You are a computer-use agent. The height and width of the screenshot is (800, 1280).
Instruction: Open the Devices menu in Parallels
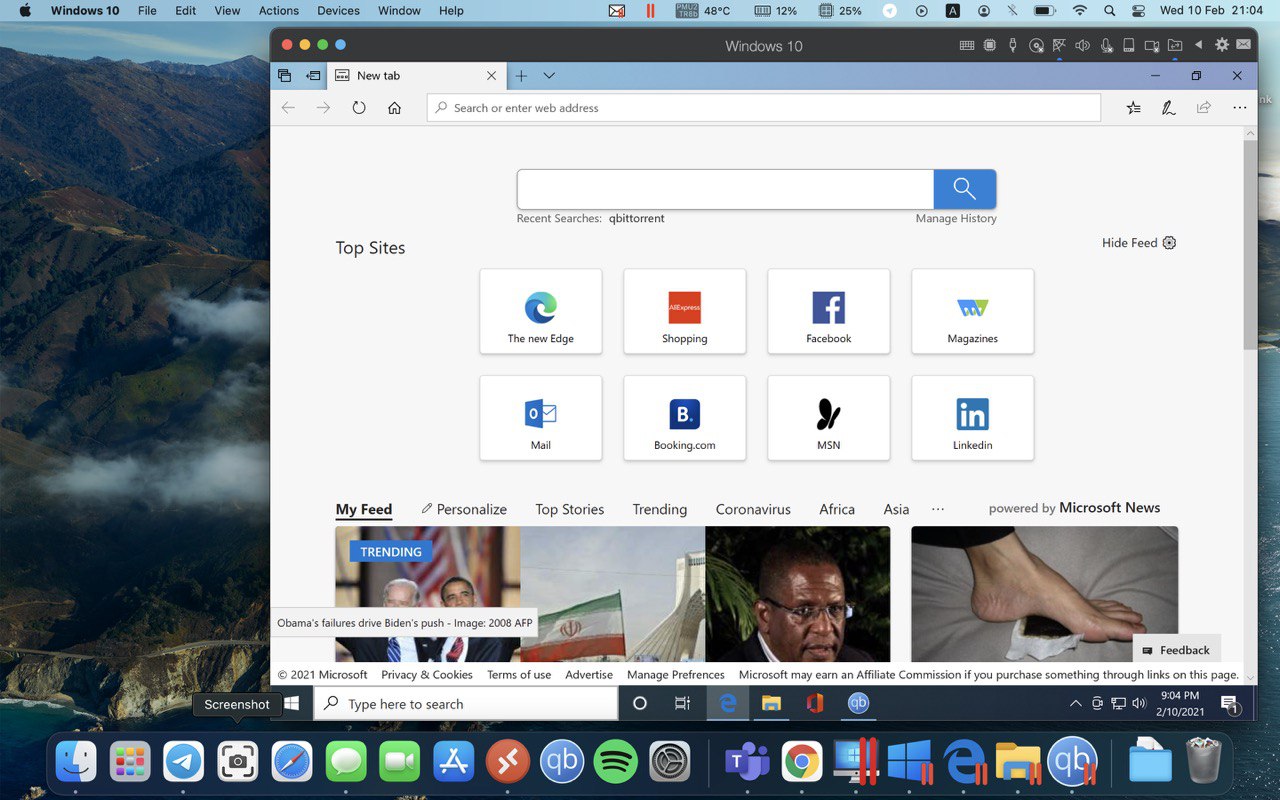point(338,11)
